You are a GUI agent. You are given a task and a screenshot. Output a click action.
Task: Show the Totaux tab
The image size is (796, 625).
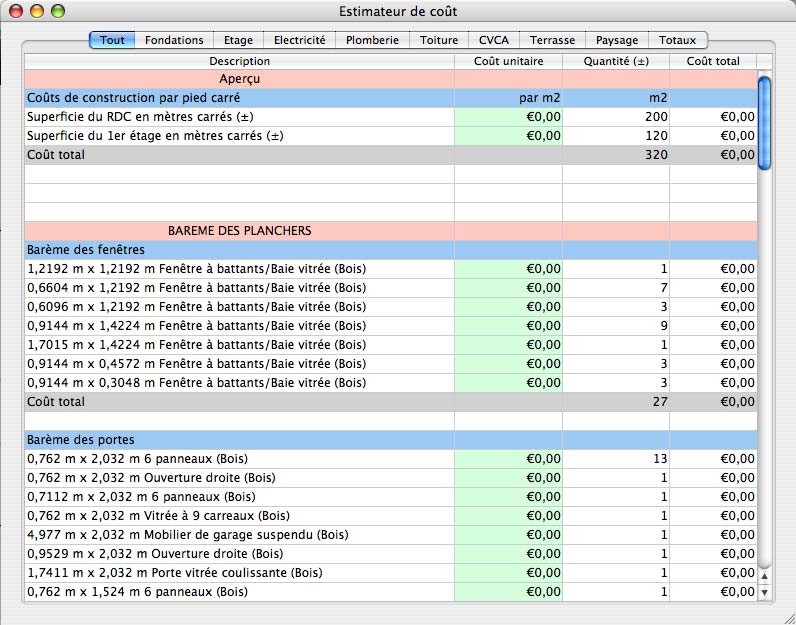click(x=678, y=40)
